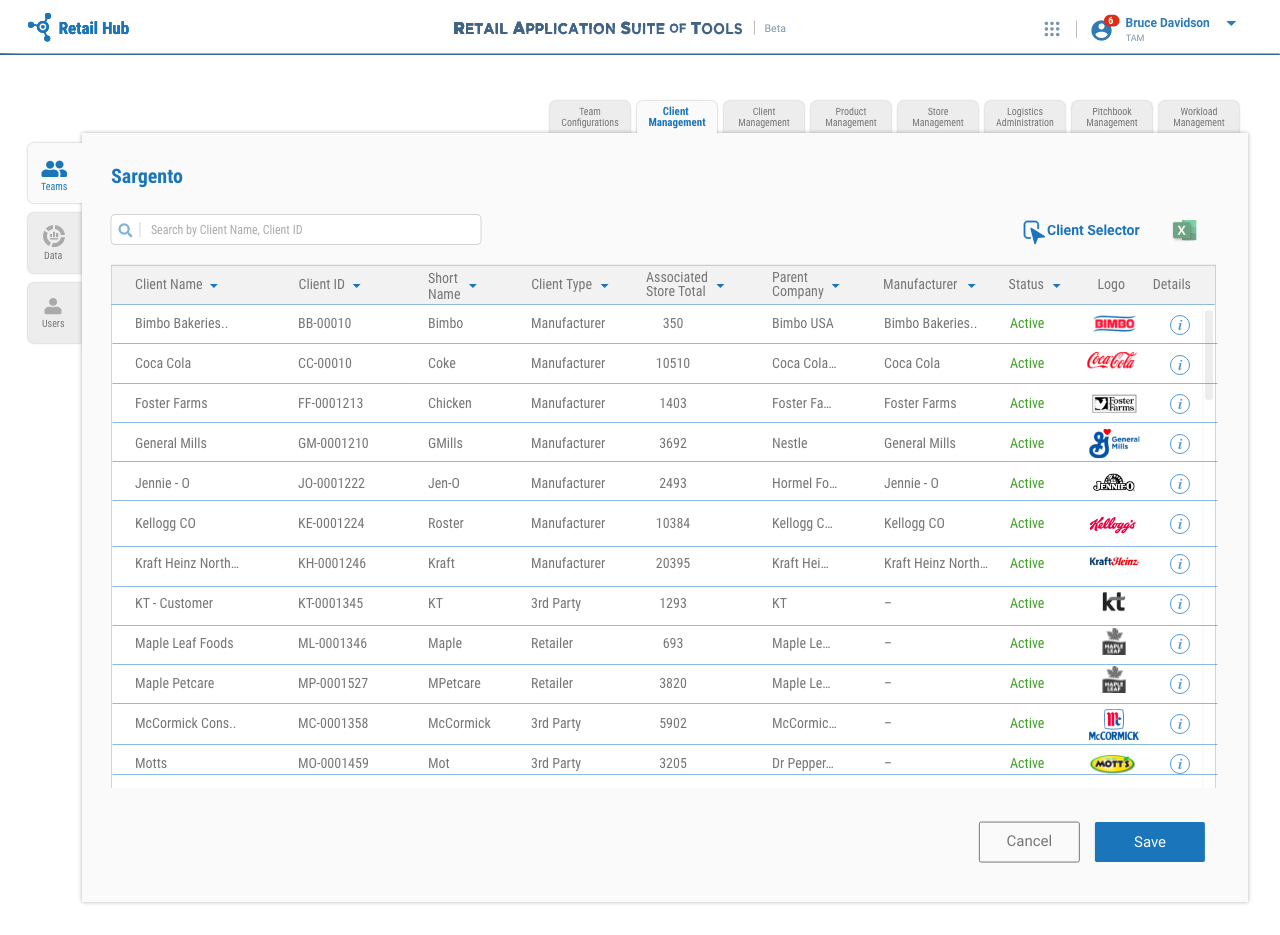Open Bruce Davidson's profile avatar notifications

[x=1102, y=29]
